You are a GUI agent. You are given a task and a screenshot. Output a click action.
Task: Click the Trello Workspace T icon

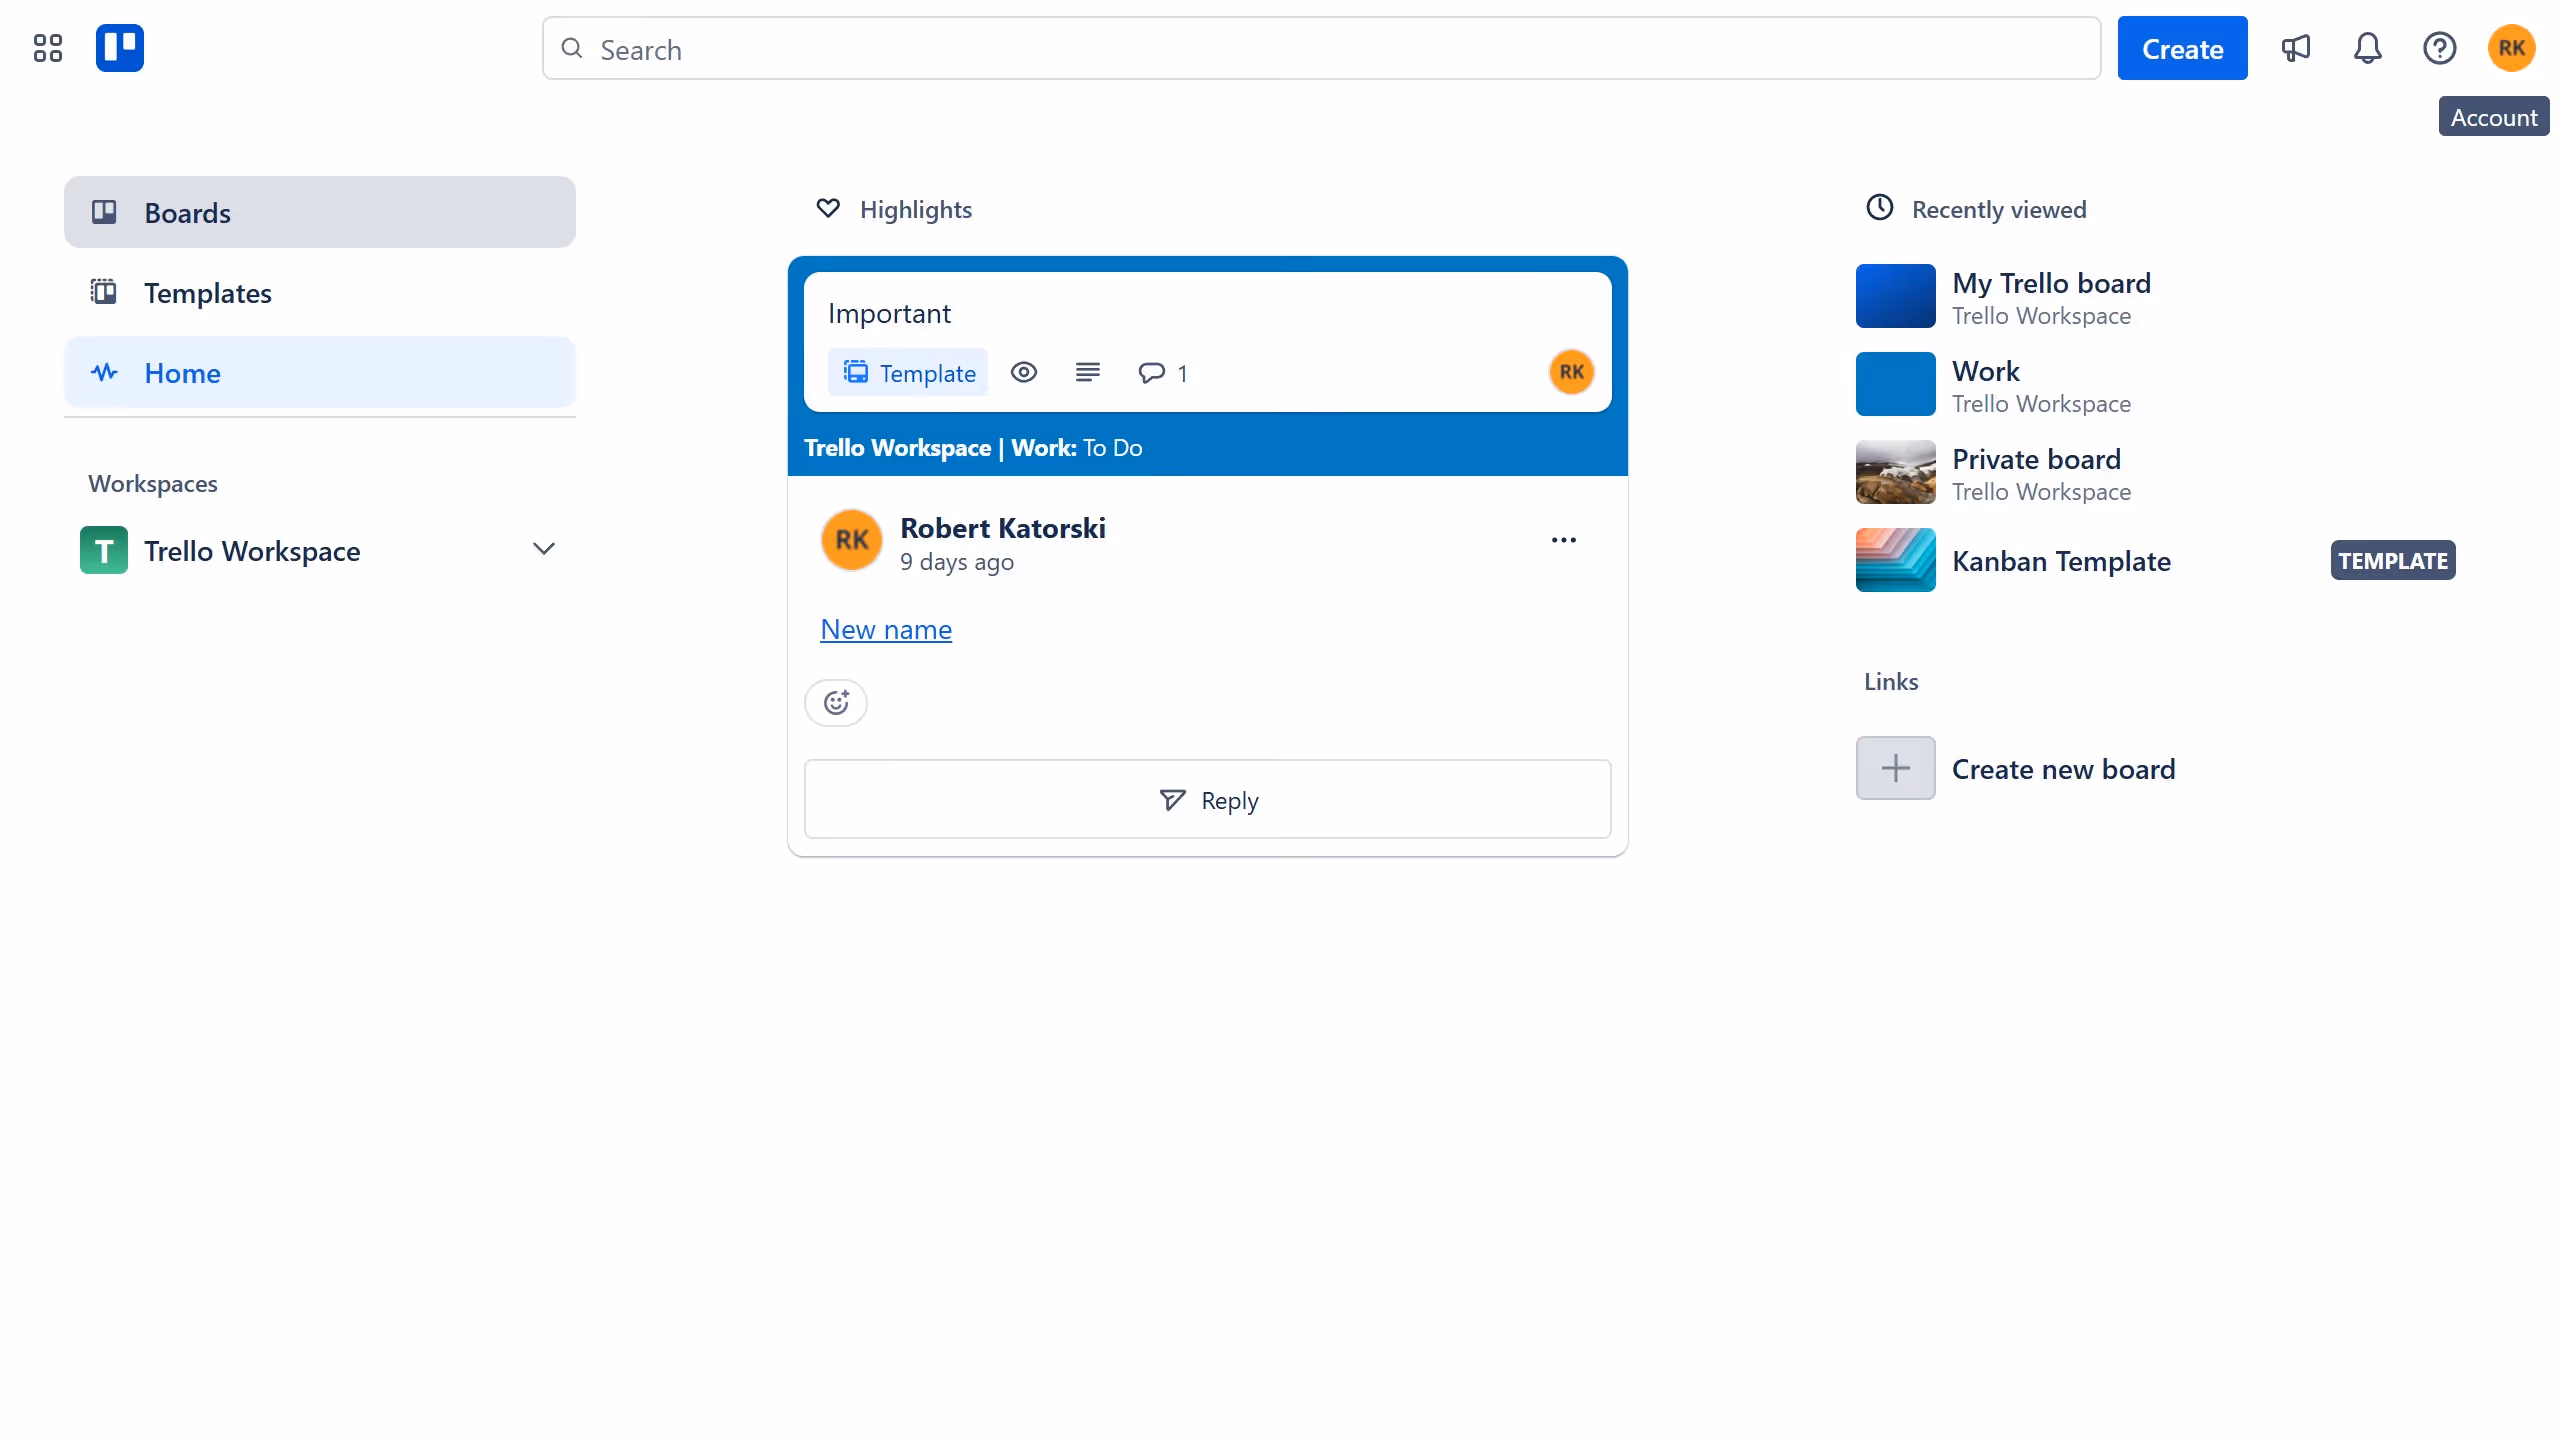pos(104,550)
